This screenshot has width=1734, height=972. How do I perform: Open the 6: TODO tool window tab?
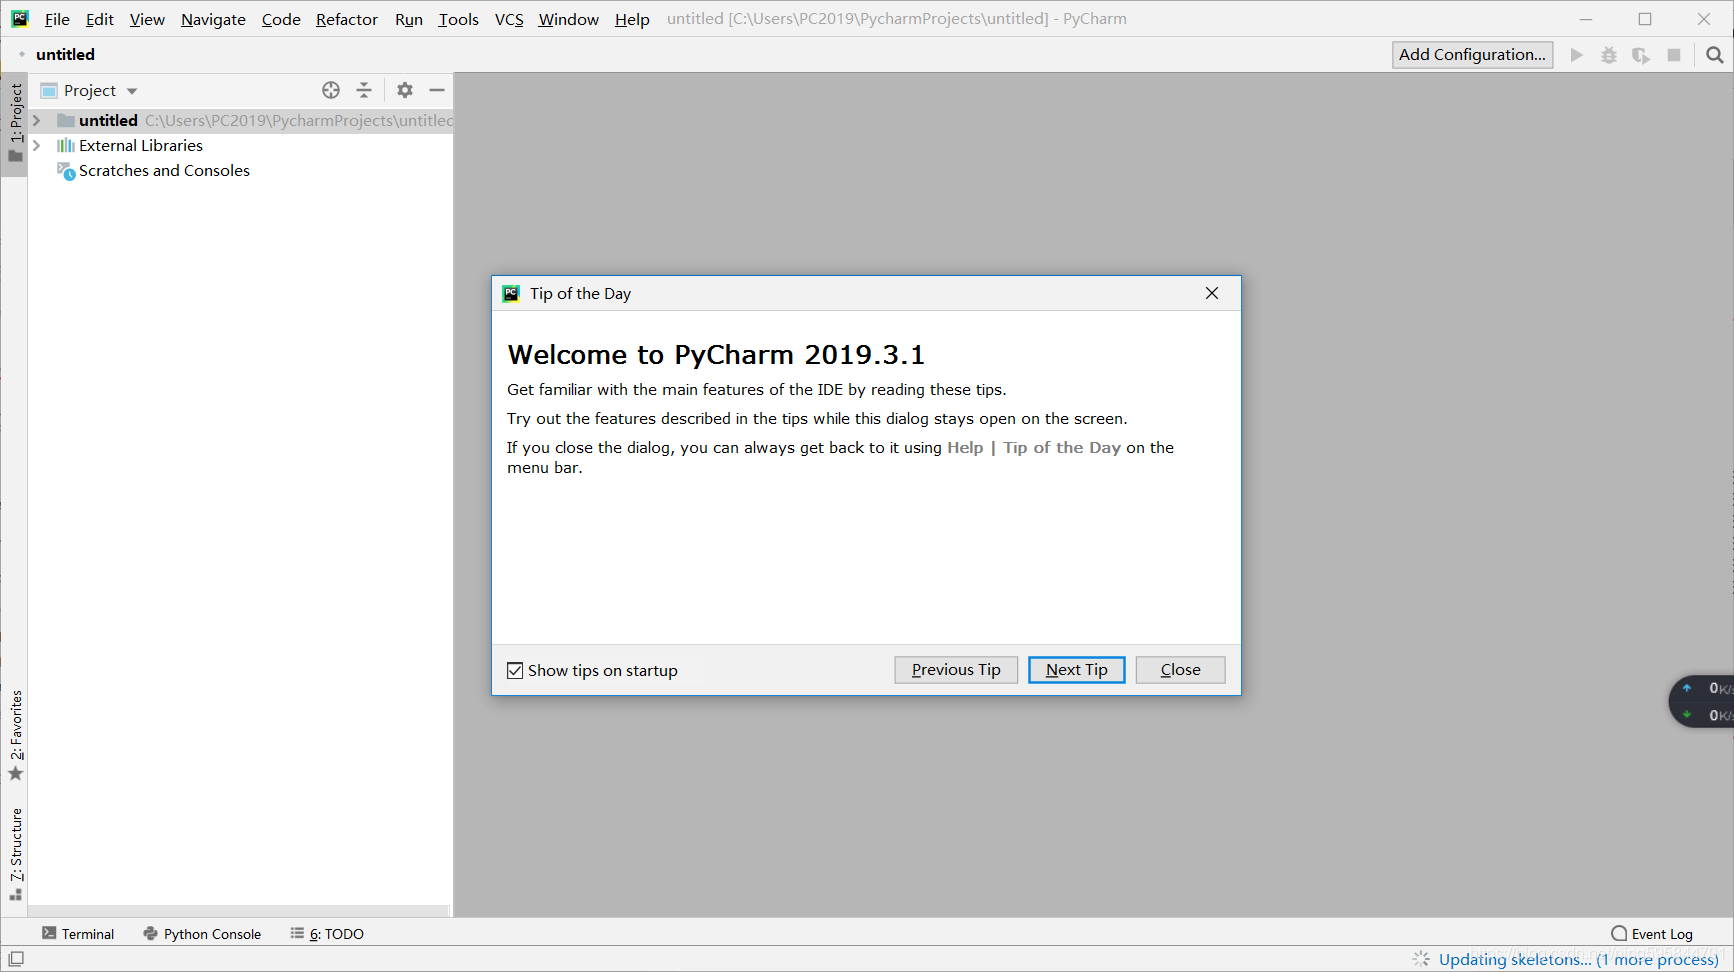[327, 934]
